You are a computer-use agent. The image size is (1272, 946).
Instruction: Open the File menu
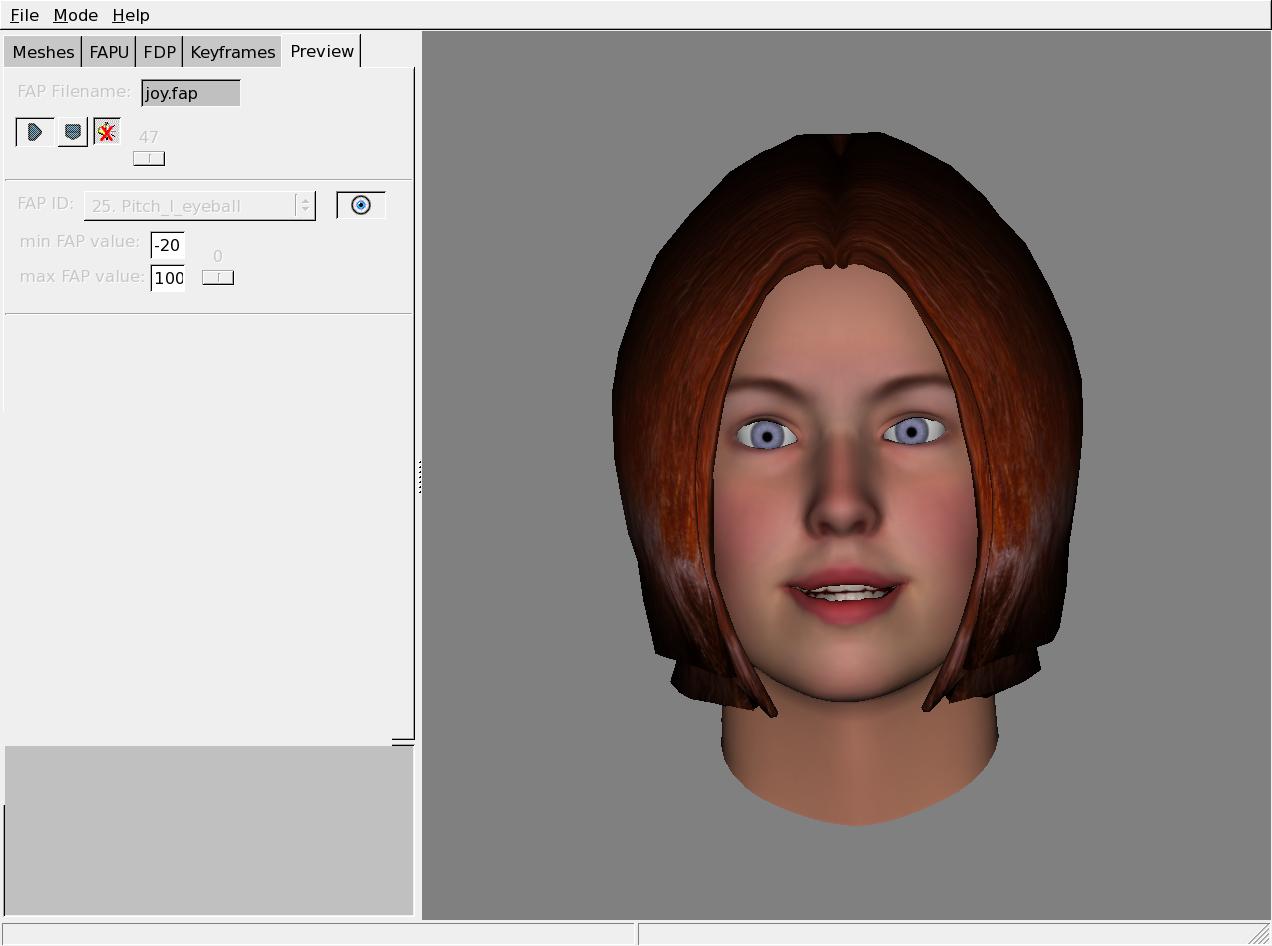(x=24, y=16)
